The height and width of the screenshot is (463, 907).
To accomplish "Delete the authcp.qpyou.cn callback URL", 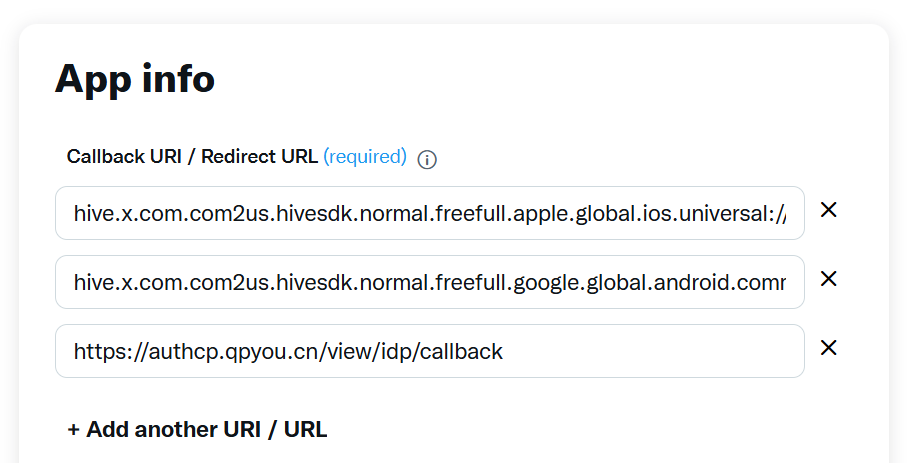I will pyautogui.click(x=828, y=348).
